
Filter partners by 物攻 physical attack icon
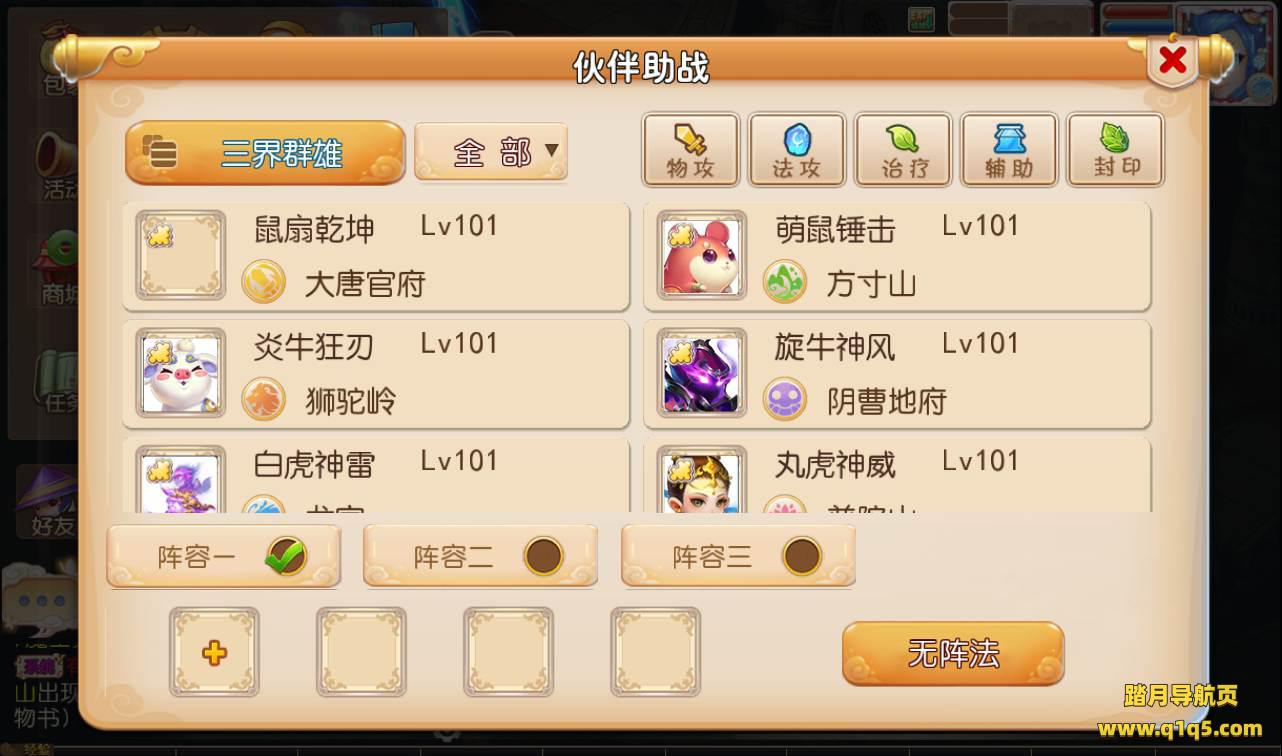point(690,150)
